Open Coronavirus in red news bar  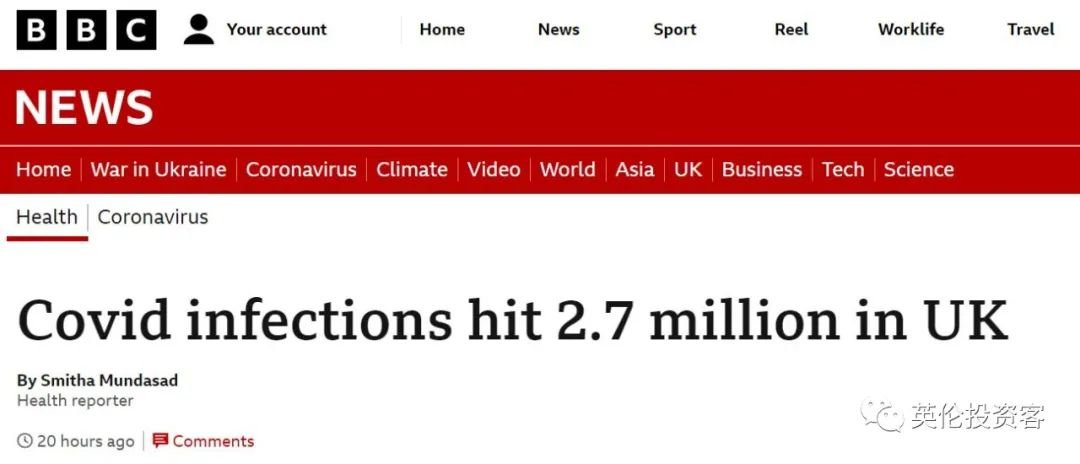[x=301, y=170]
